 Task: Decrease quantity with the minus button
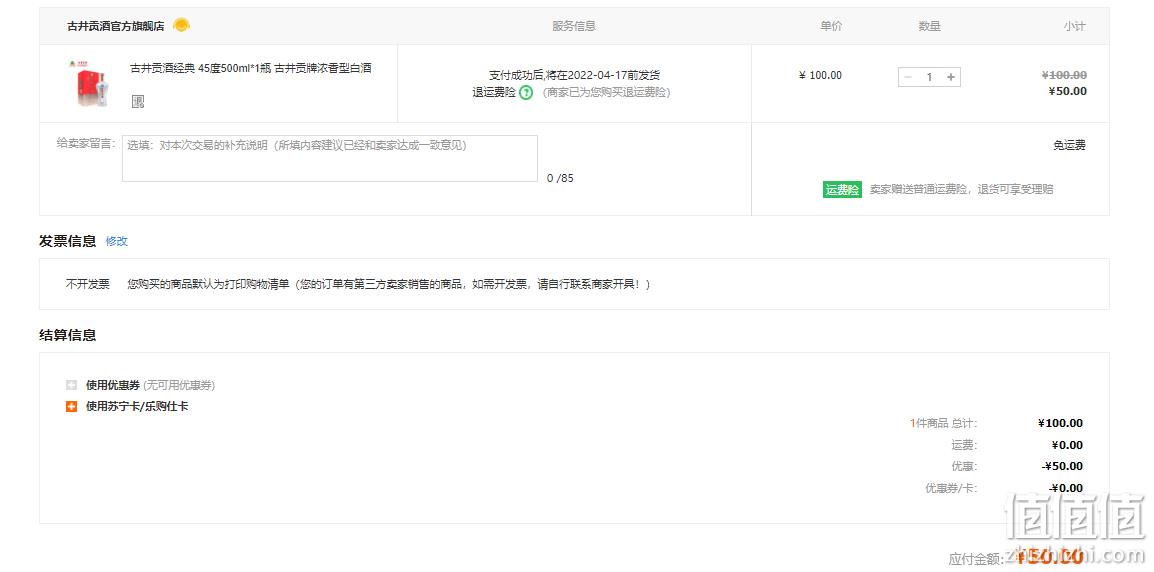click(x=908, y=77)
